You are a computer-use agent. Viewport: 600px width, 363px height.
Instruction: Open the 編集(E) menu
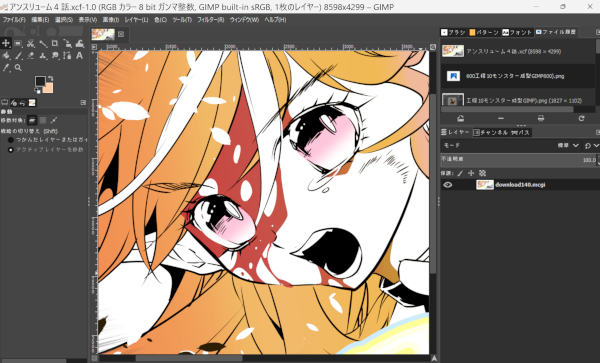[40, 20]
